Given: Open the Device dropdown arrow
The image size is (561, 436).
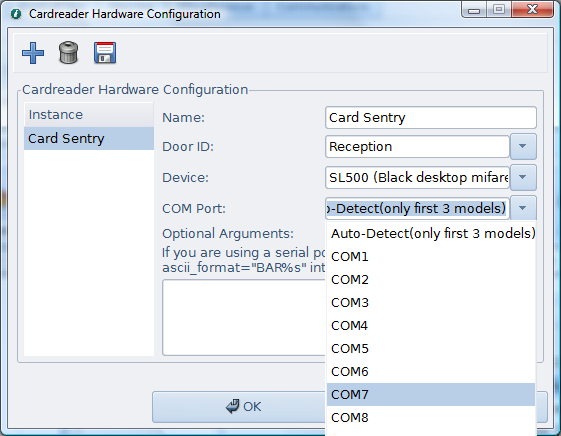Looking at the screenshot, I should [523, 177].
